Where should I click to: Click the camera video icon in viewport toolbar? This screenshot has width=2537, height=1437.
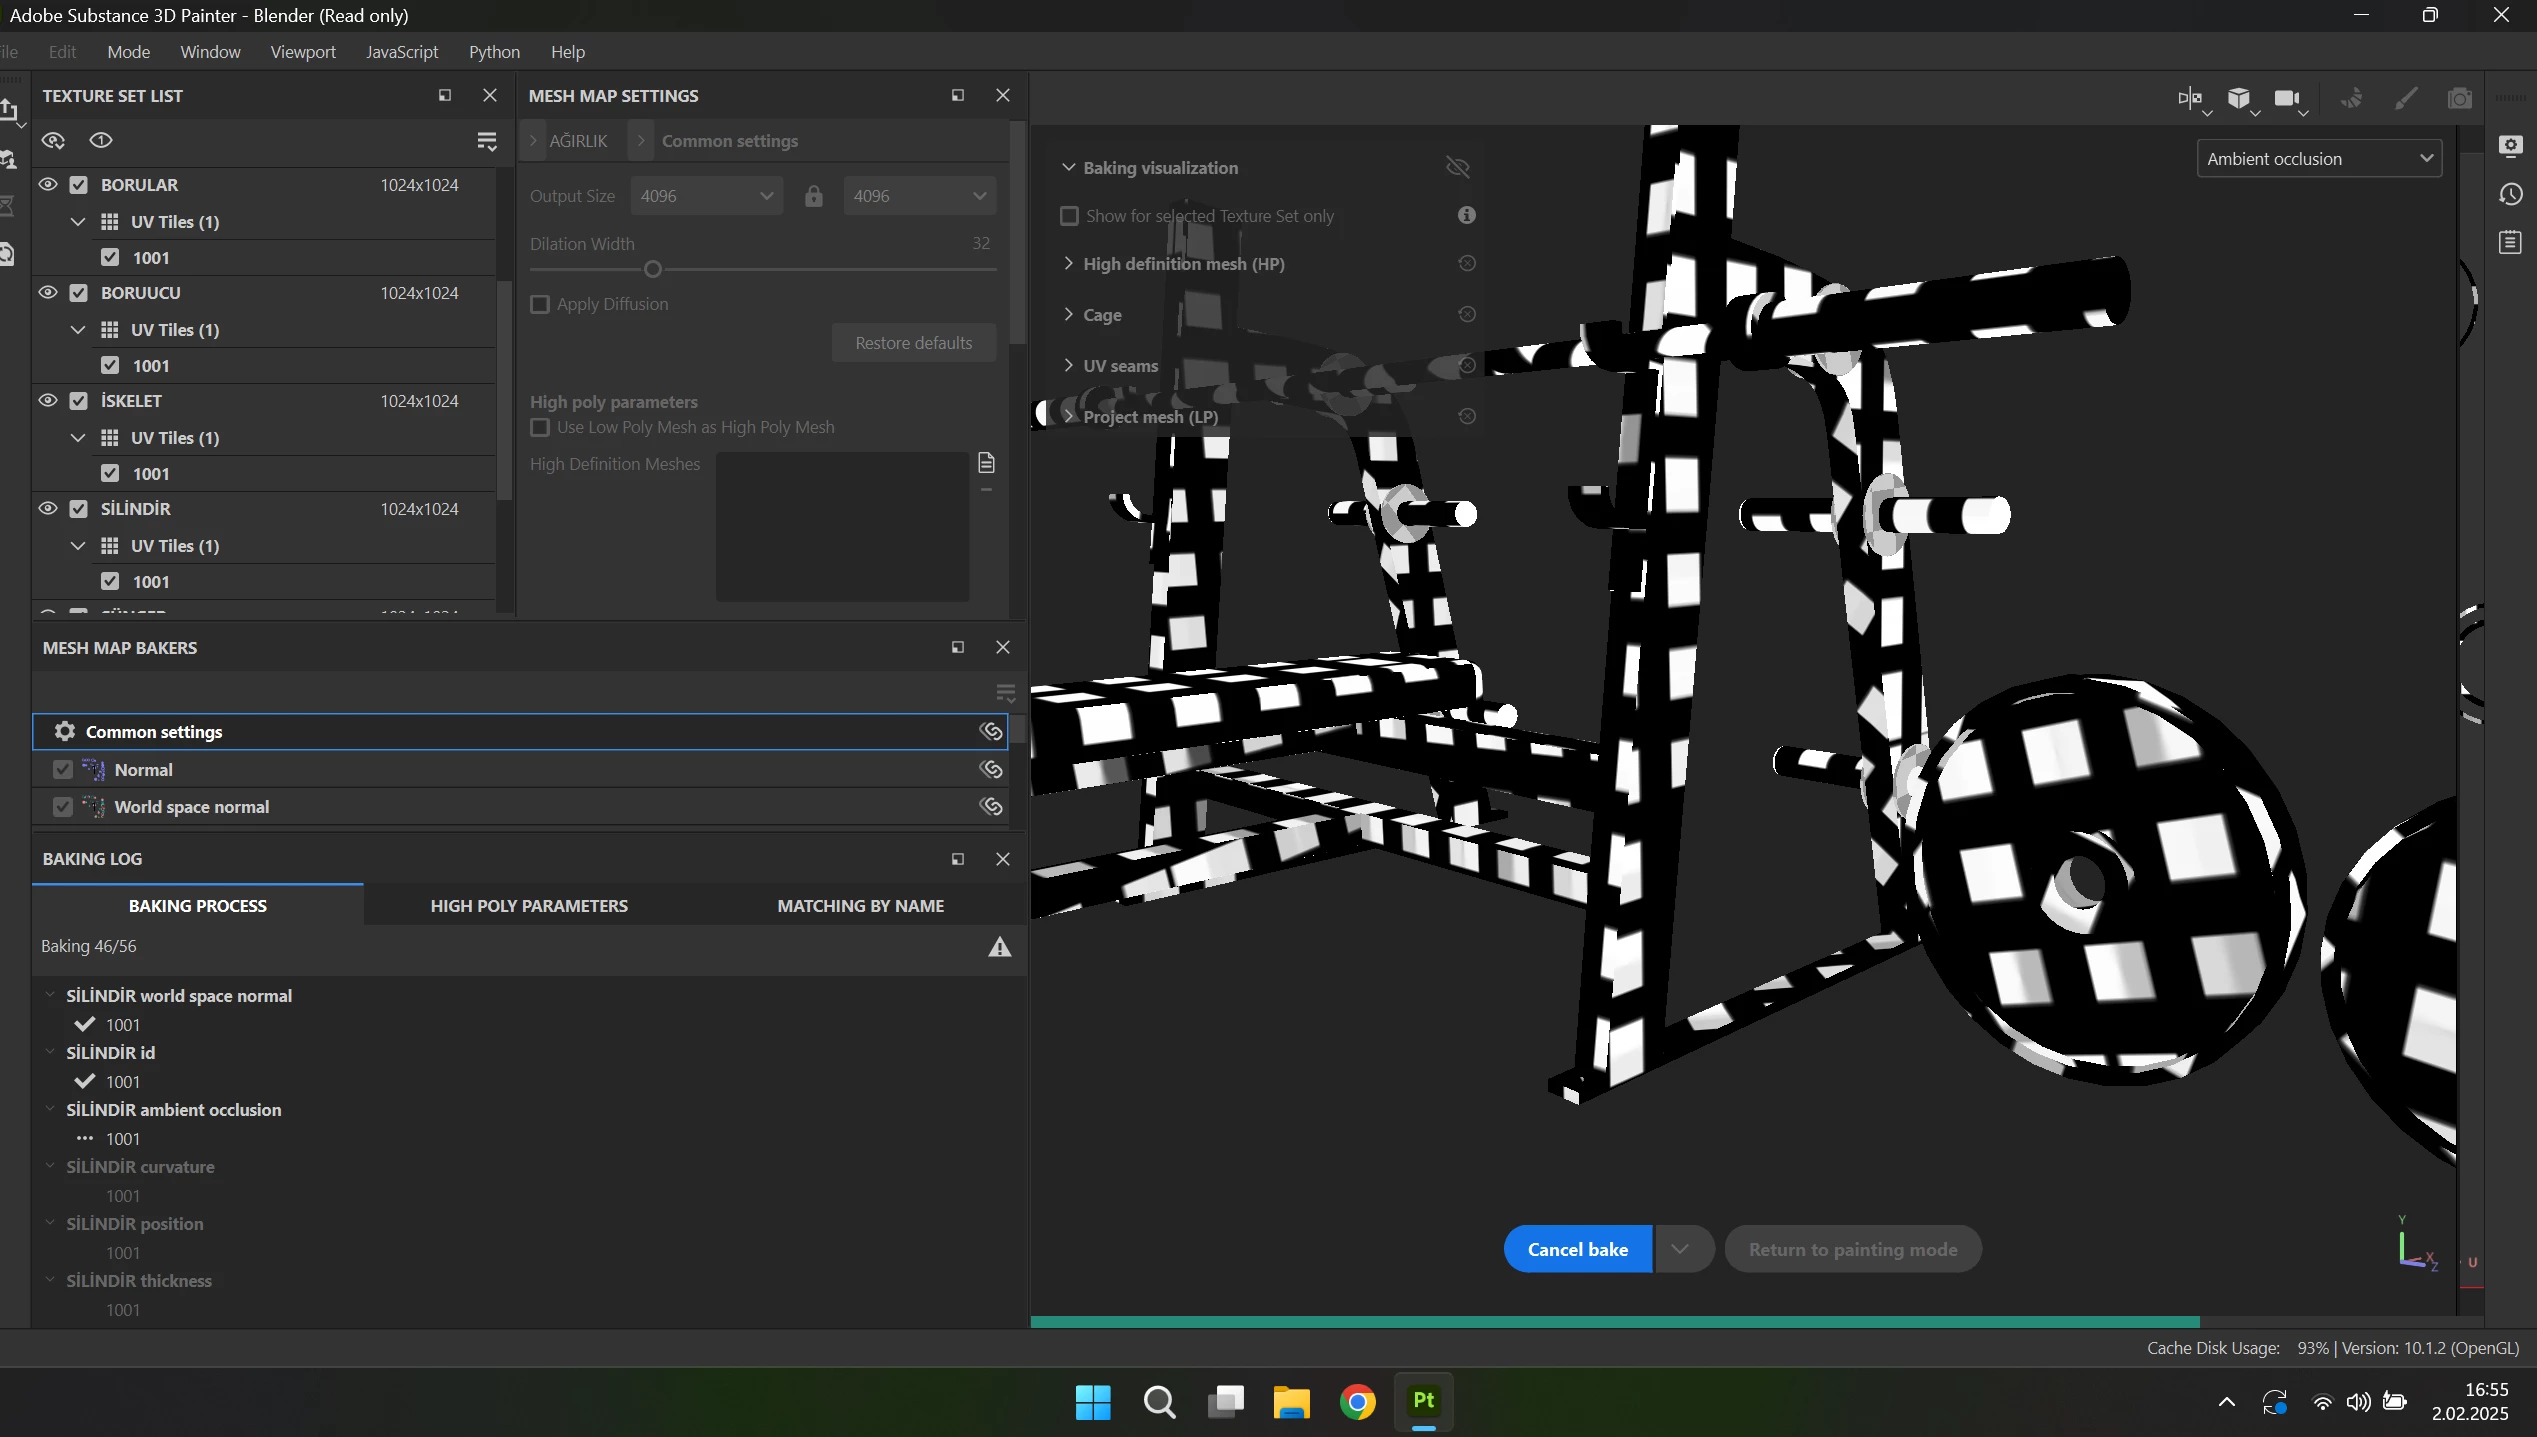pos(2286,98)
